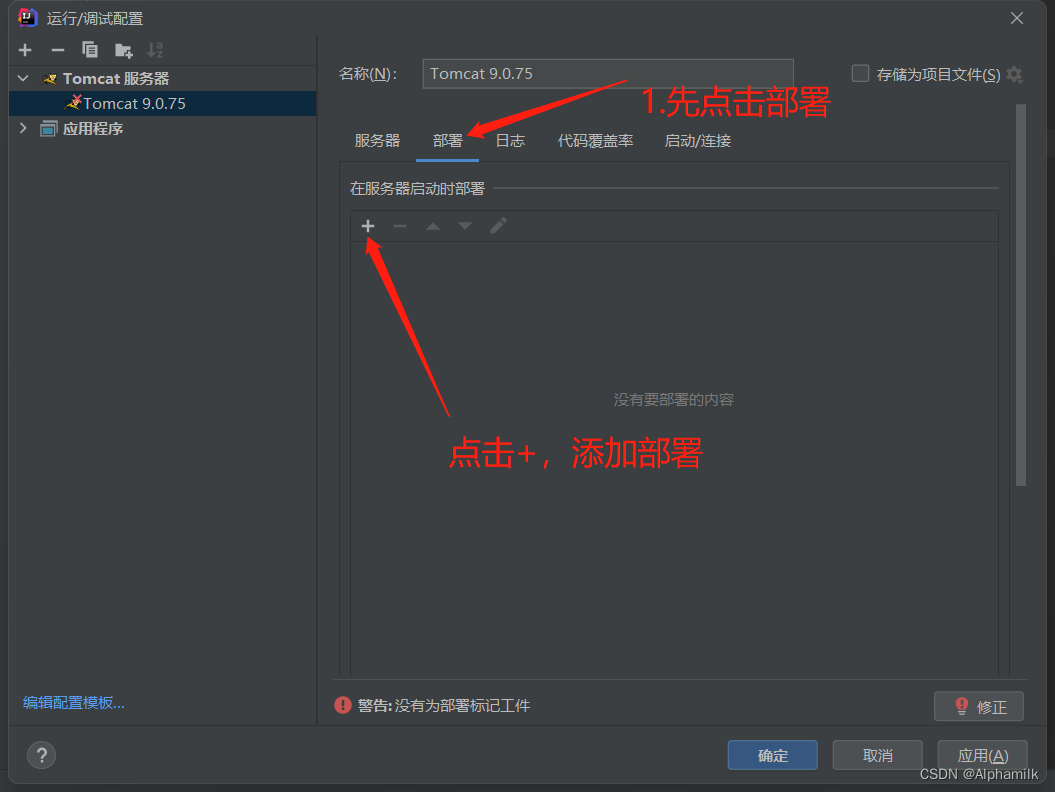
Task: Enable 存储为项目文件 checkbox
Action: coord(860,73)
